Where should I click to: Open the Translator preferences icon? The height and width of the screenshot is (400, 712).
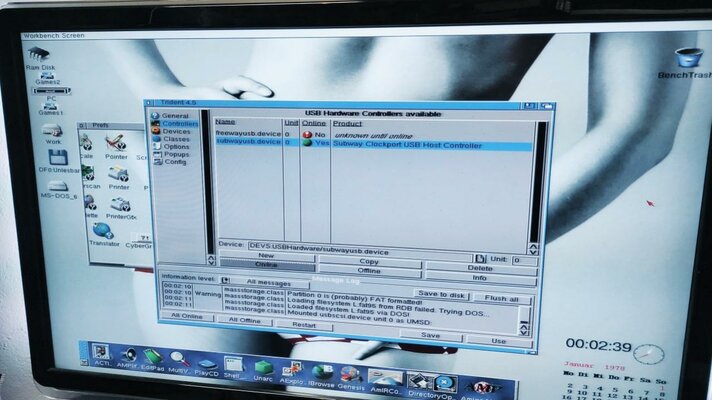click(x=104, y=232)
